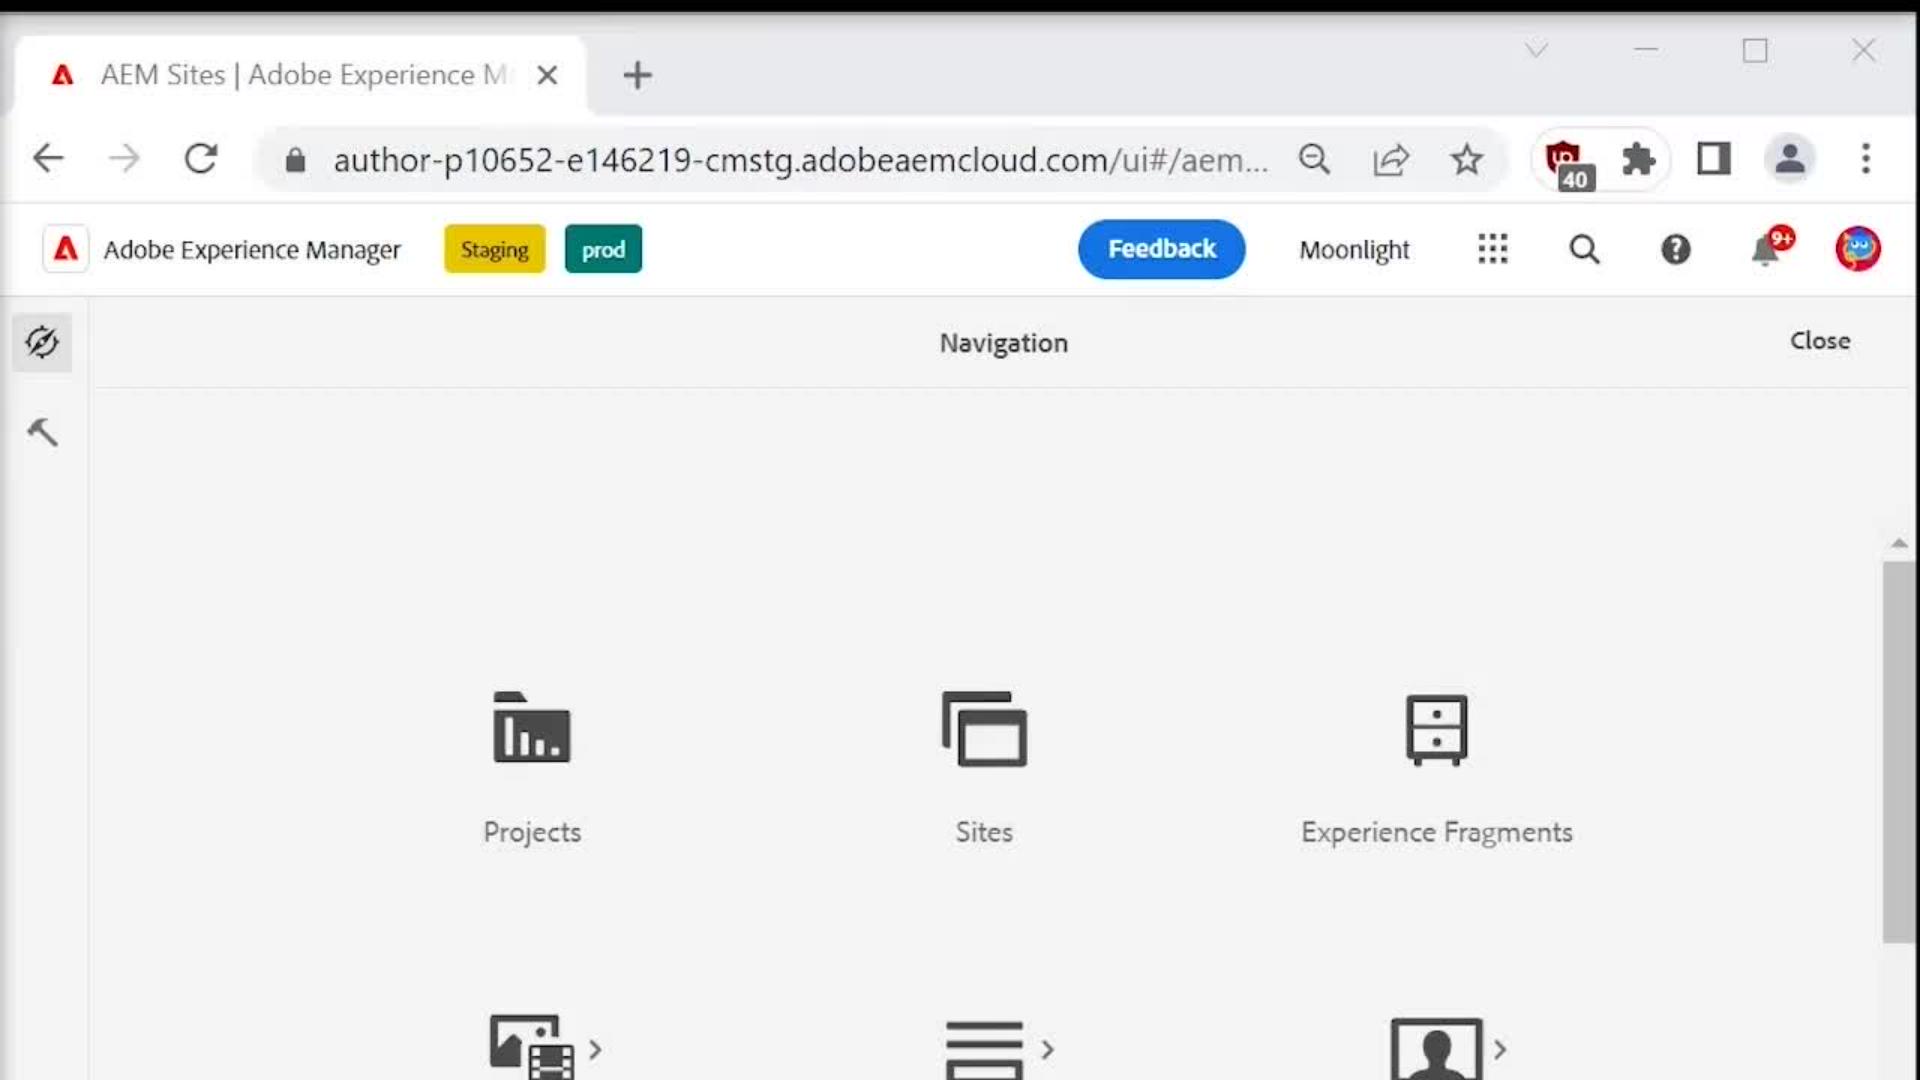Image resolution: width=1920 pixels, height=1080 pixels.
Task: Expand the Forms submenu chevron
Action: [x=1048, y=1048]
